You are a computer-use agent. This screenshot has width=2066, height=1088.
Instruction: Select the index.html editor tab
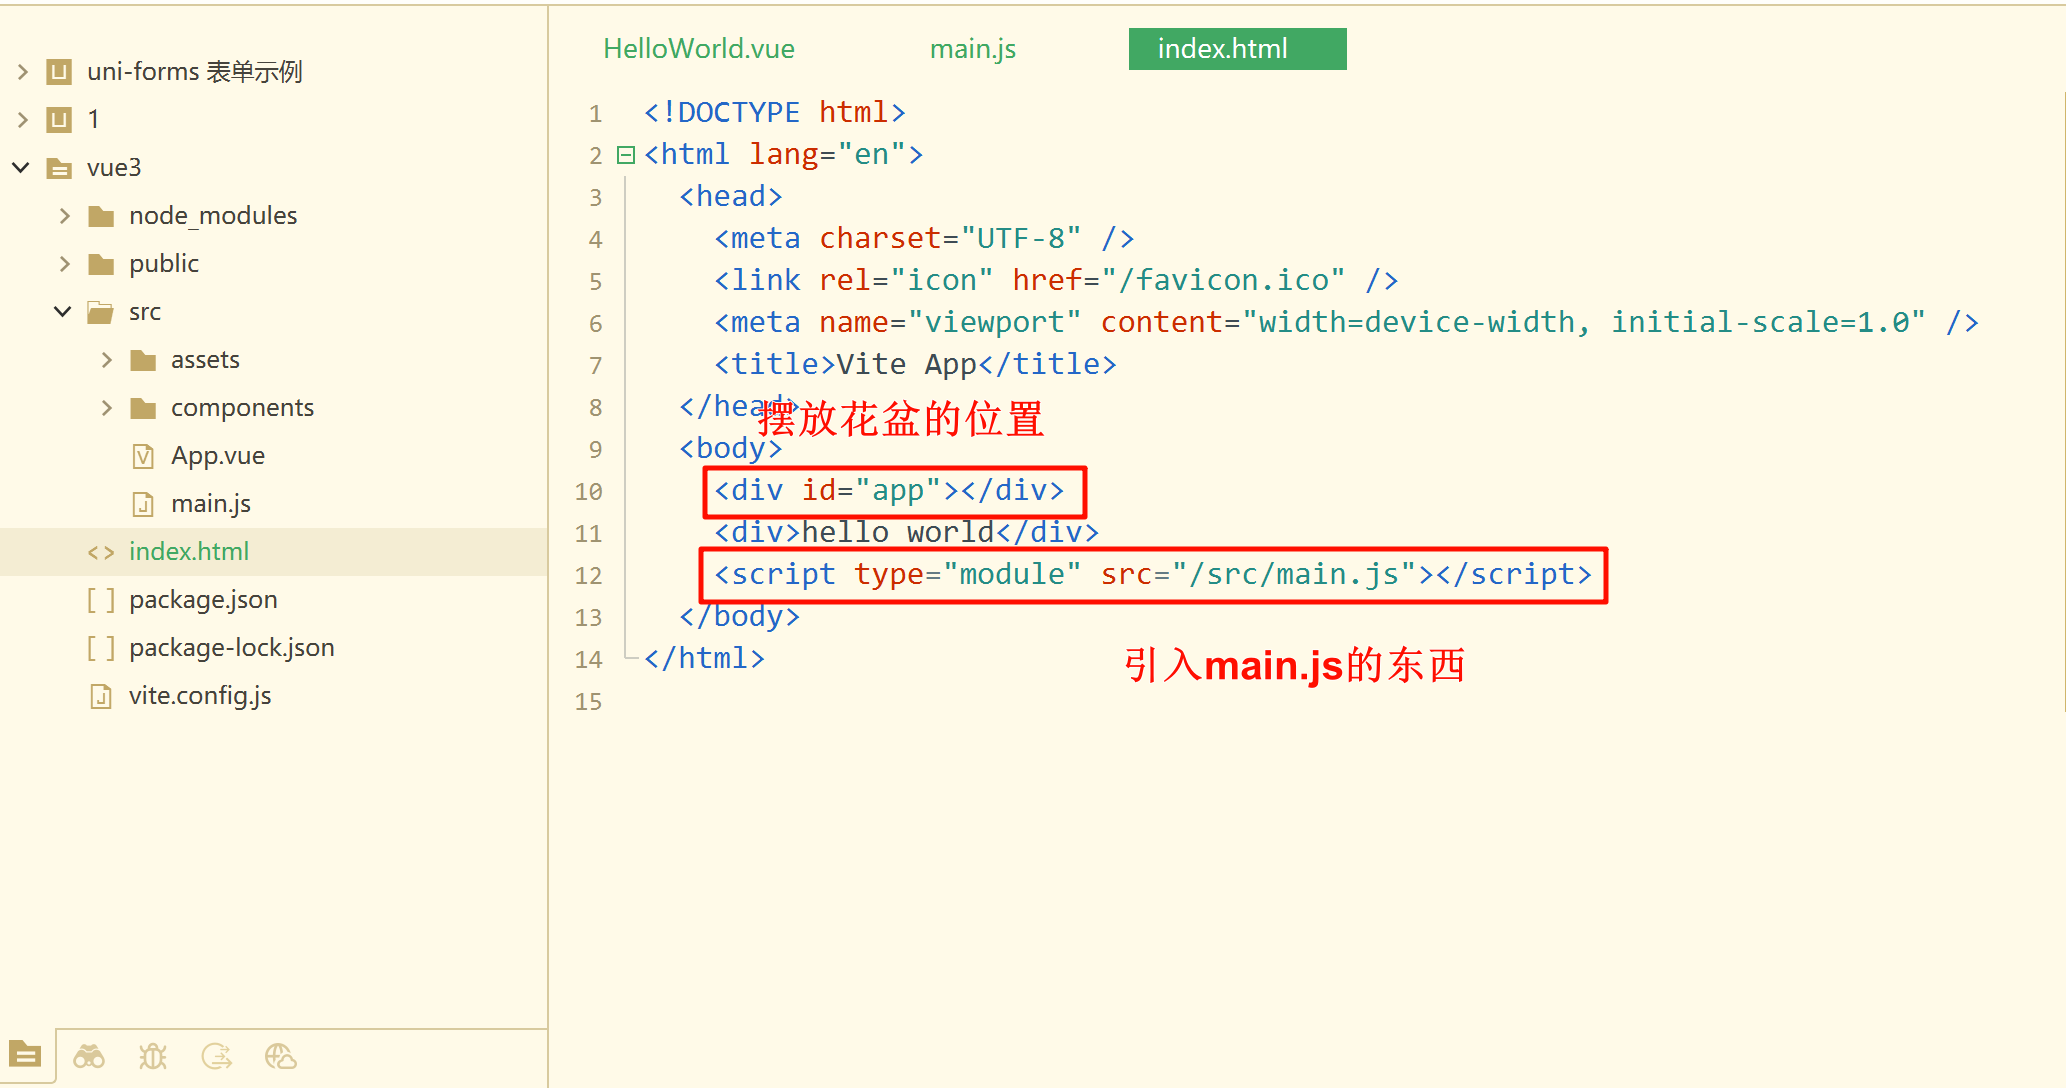pos(1236,49)
